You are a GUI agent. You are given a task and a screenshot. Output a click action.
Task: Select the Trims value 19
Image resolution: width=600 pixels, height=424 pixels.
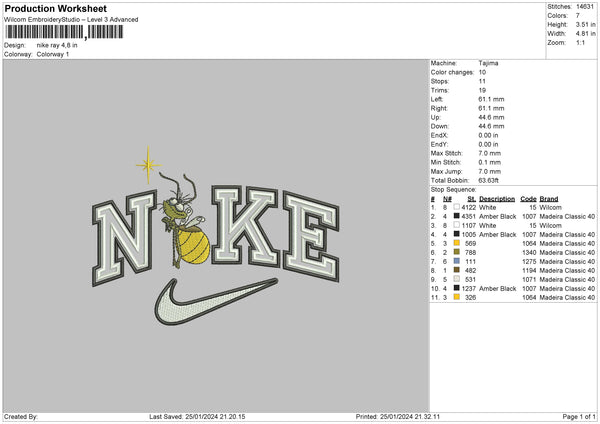[482, 90]
